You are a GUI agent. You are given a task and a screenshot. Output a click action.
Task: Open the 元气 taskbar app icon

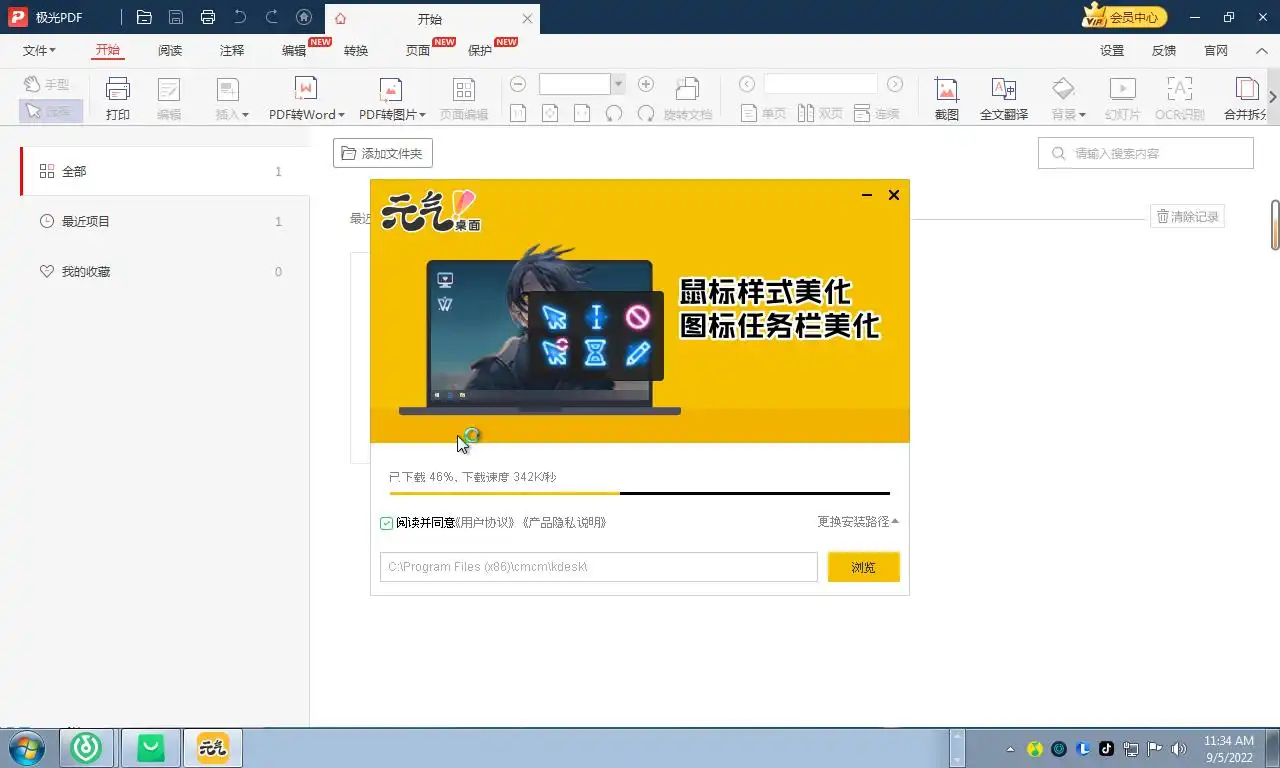(212, 748)
